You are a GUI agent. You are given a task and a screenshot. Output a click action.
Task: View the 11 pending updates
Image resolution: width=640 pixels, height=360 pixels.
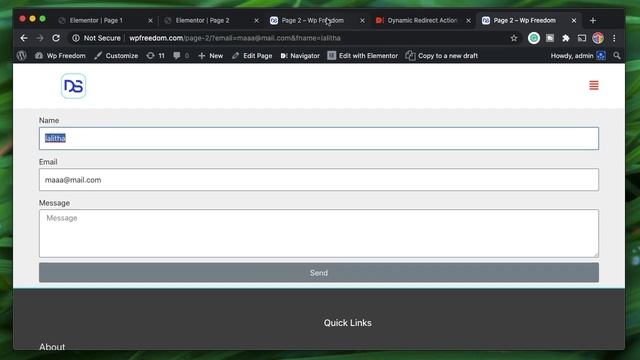click(x=156, y=56)
